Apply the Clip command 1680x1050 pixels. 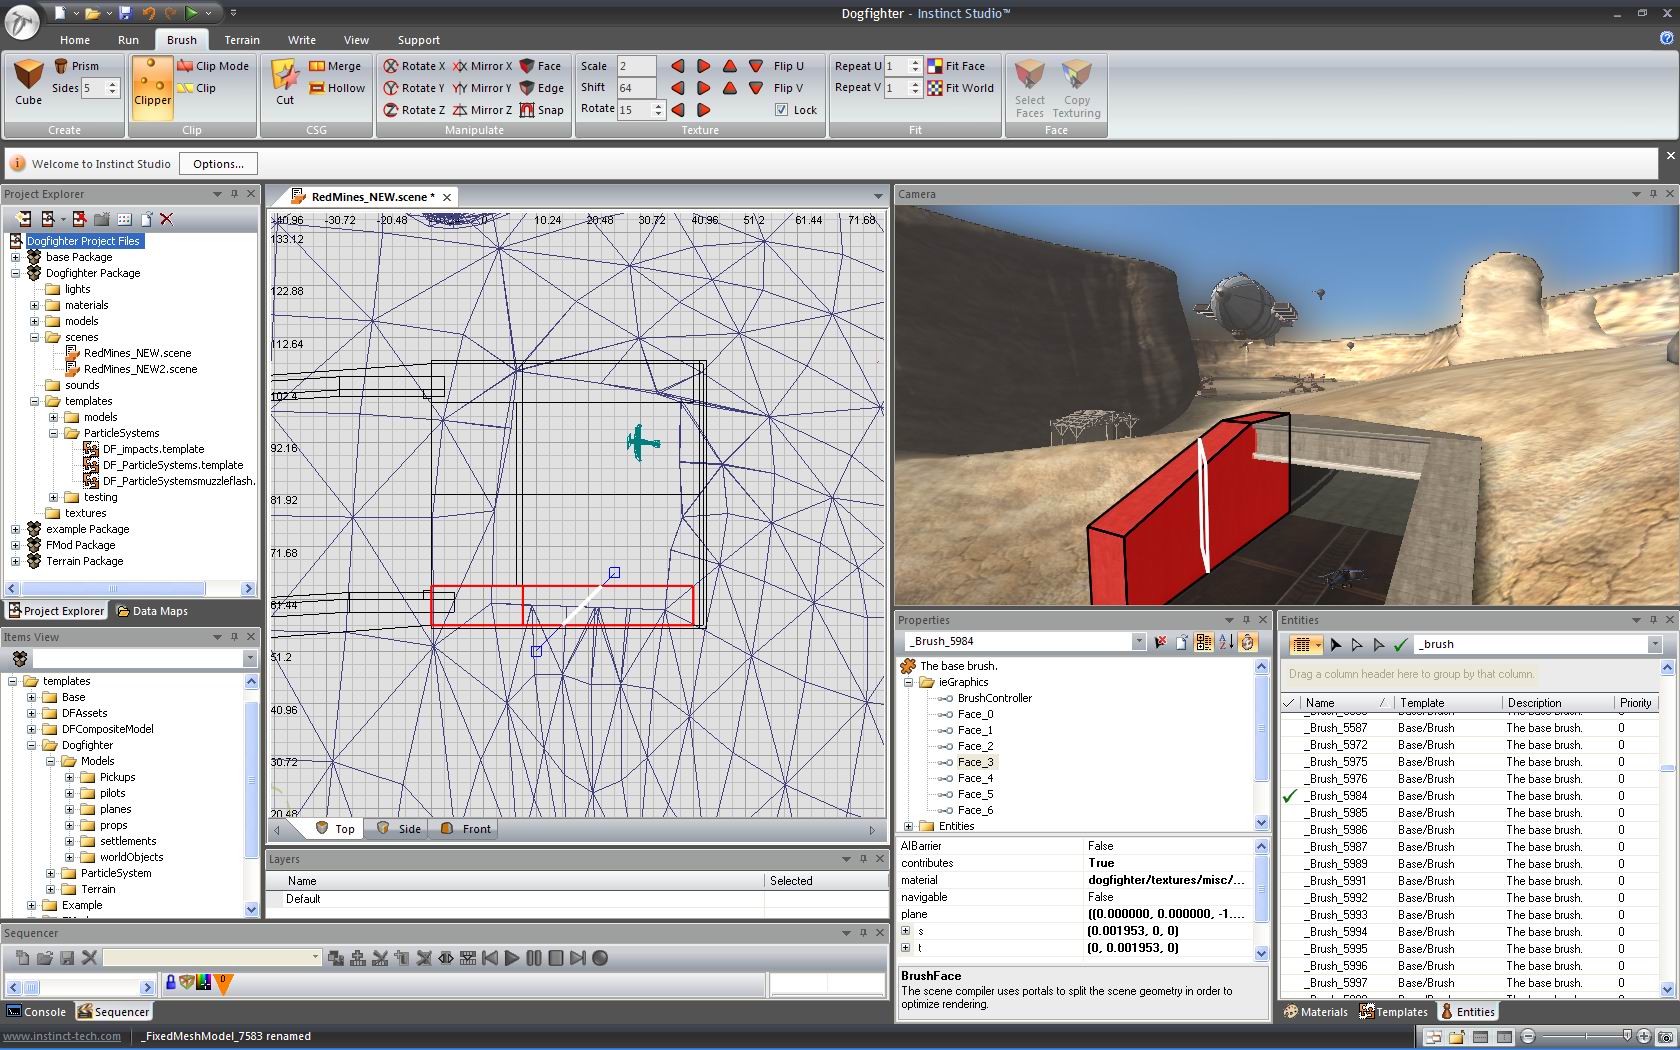[x=196, y=88]
